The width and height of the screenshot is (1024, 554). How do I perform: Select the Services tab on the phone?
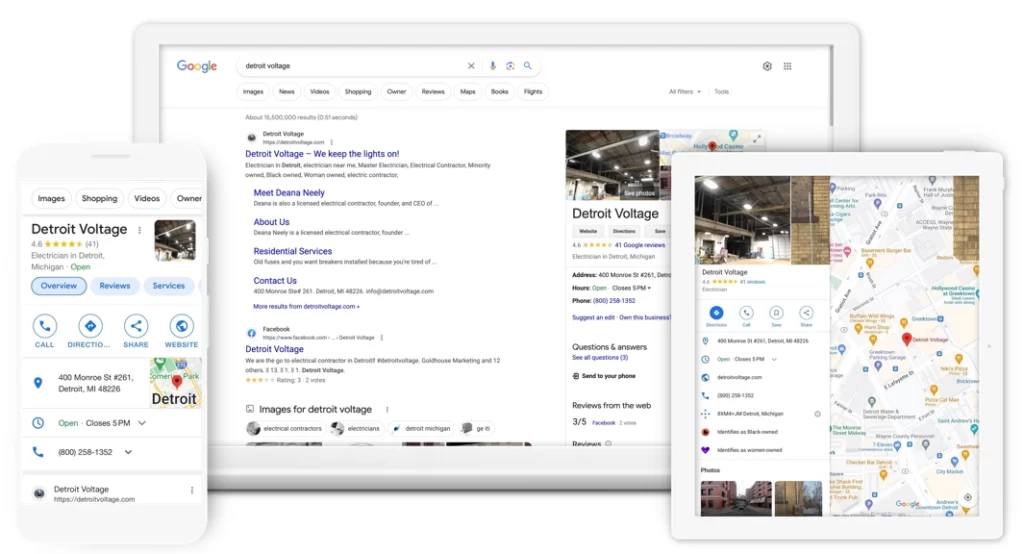click(168, 285)
